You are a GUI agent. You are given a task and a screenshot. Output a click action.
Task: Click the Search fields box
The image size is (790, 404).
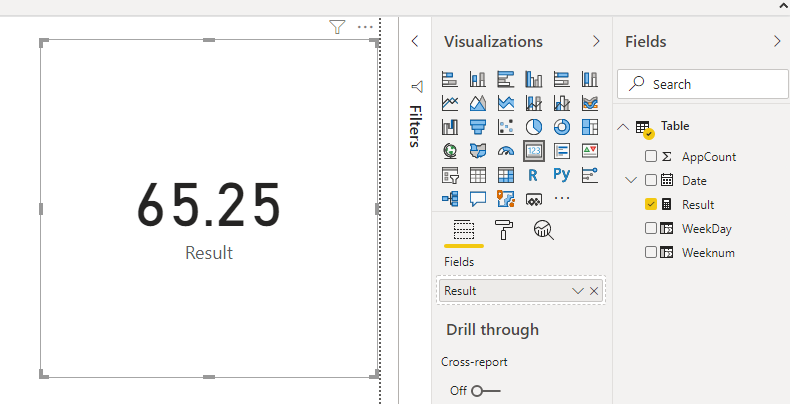tap(702, 84)
